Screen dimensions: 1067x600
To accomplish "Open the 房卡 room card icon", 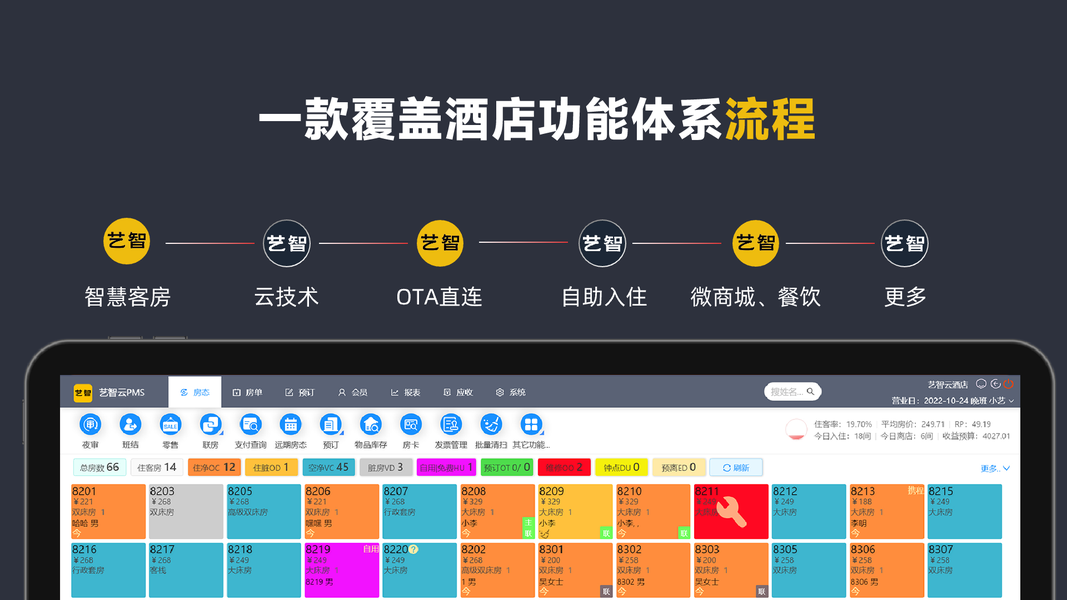I will click(x=410, y=424).
